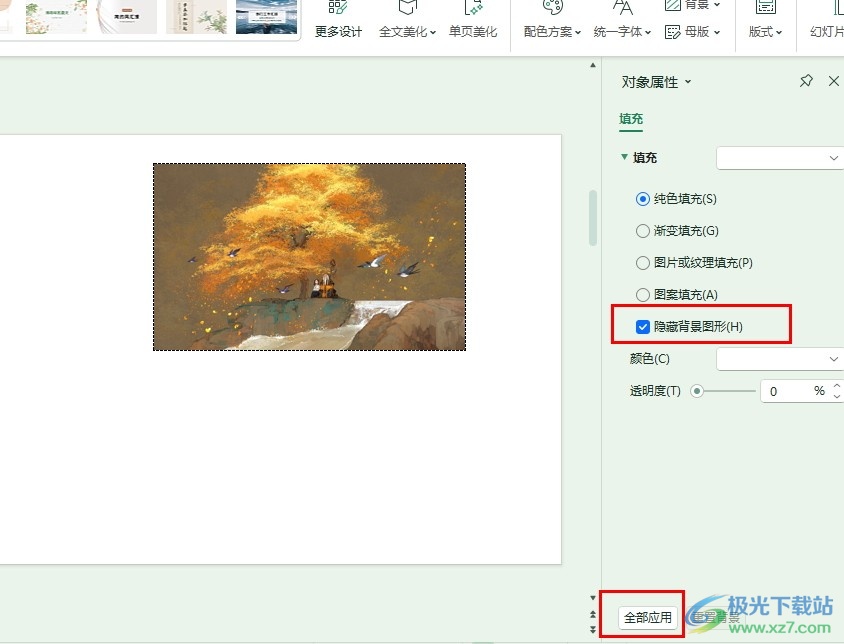Image resolution: width=844 pixels, height=644 pixels.
Task: Apply the blue ocean design thumbnail
Action: coord(266,17)
